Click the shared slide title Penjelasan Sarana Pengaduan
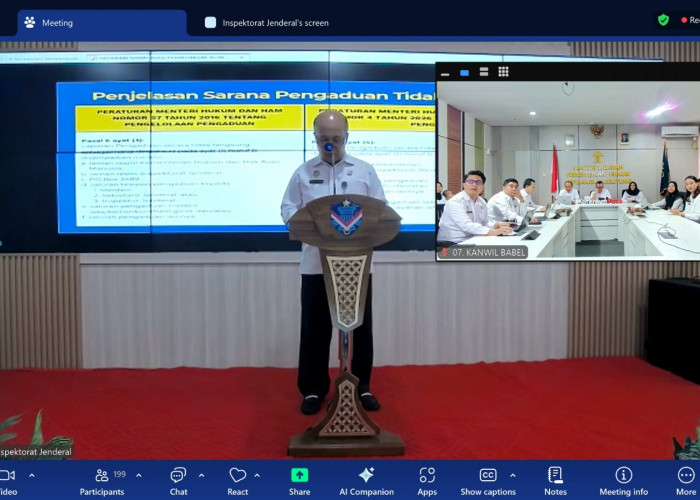This screenshot has width=700, height=500. point(263,95)
